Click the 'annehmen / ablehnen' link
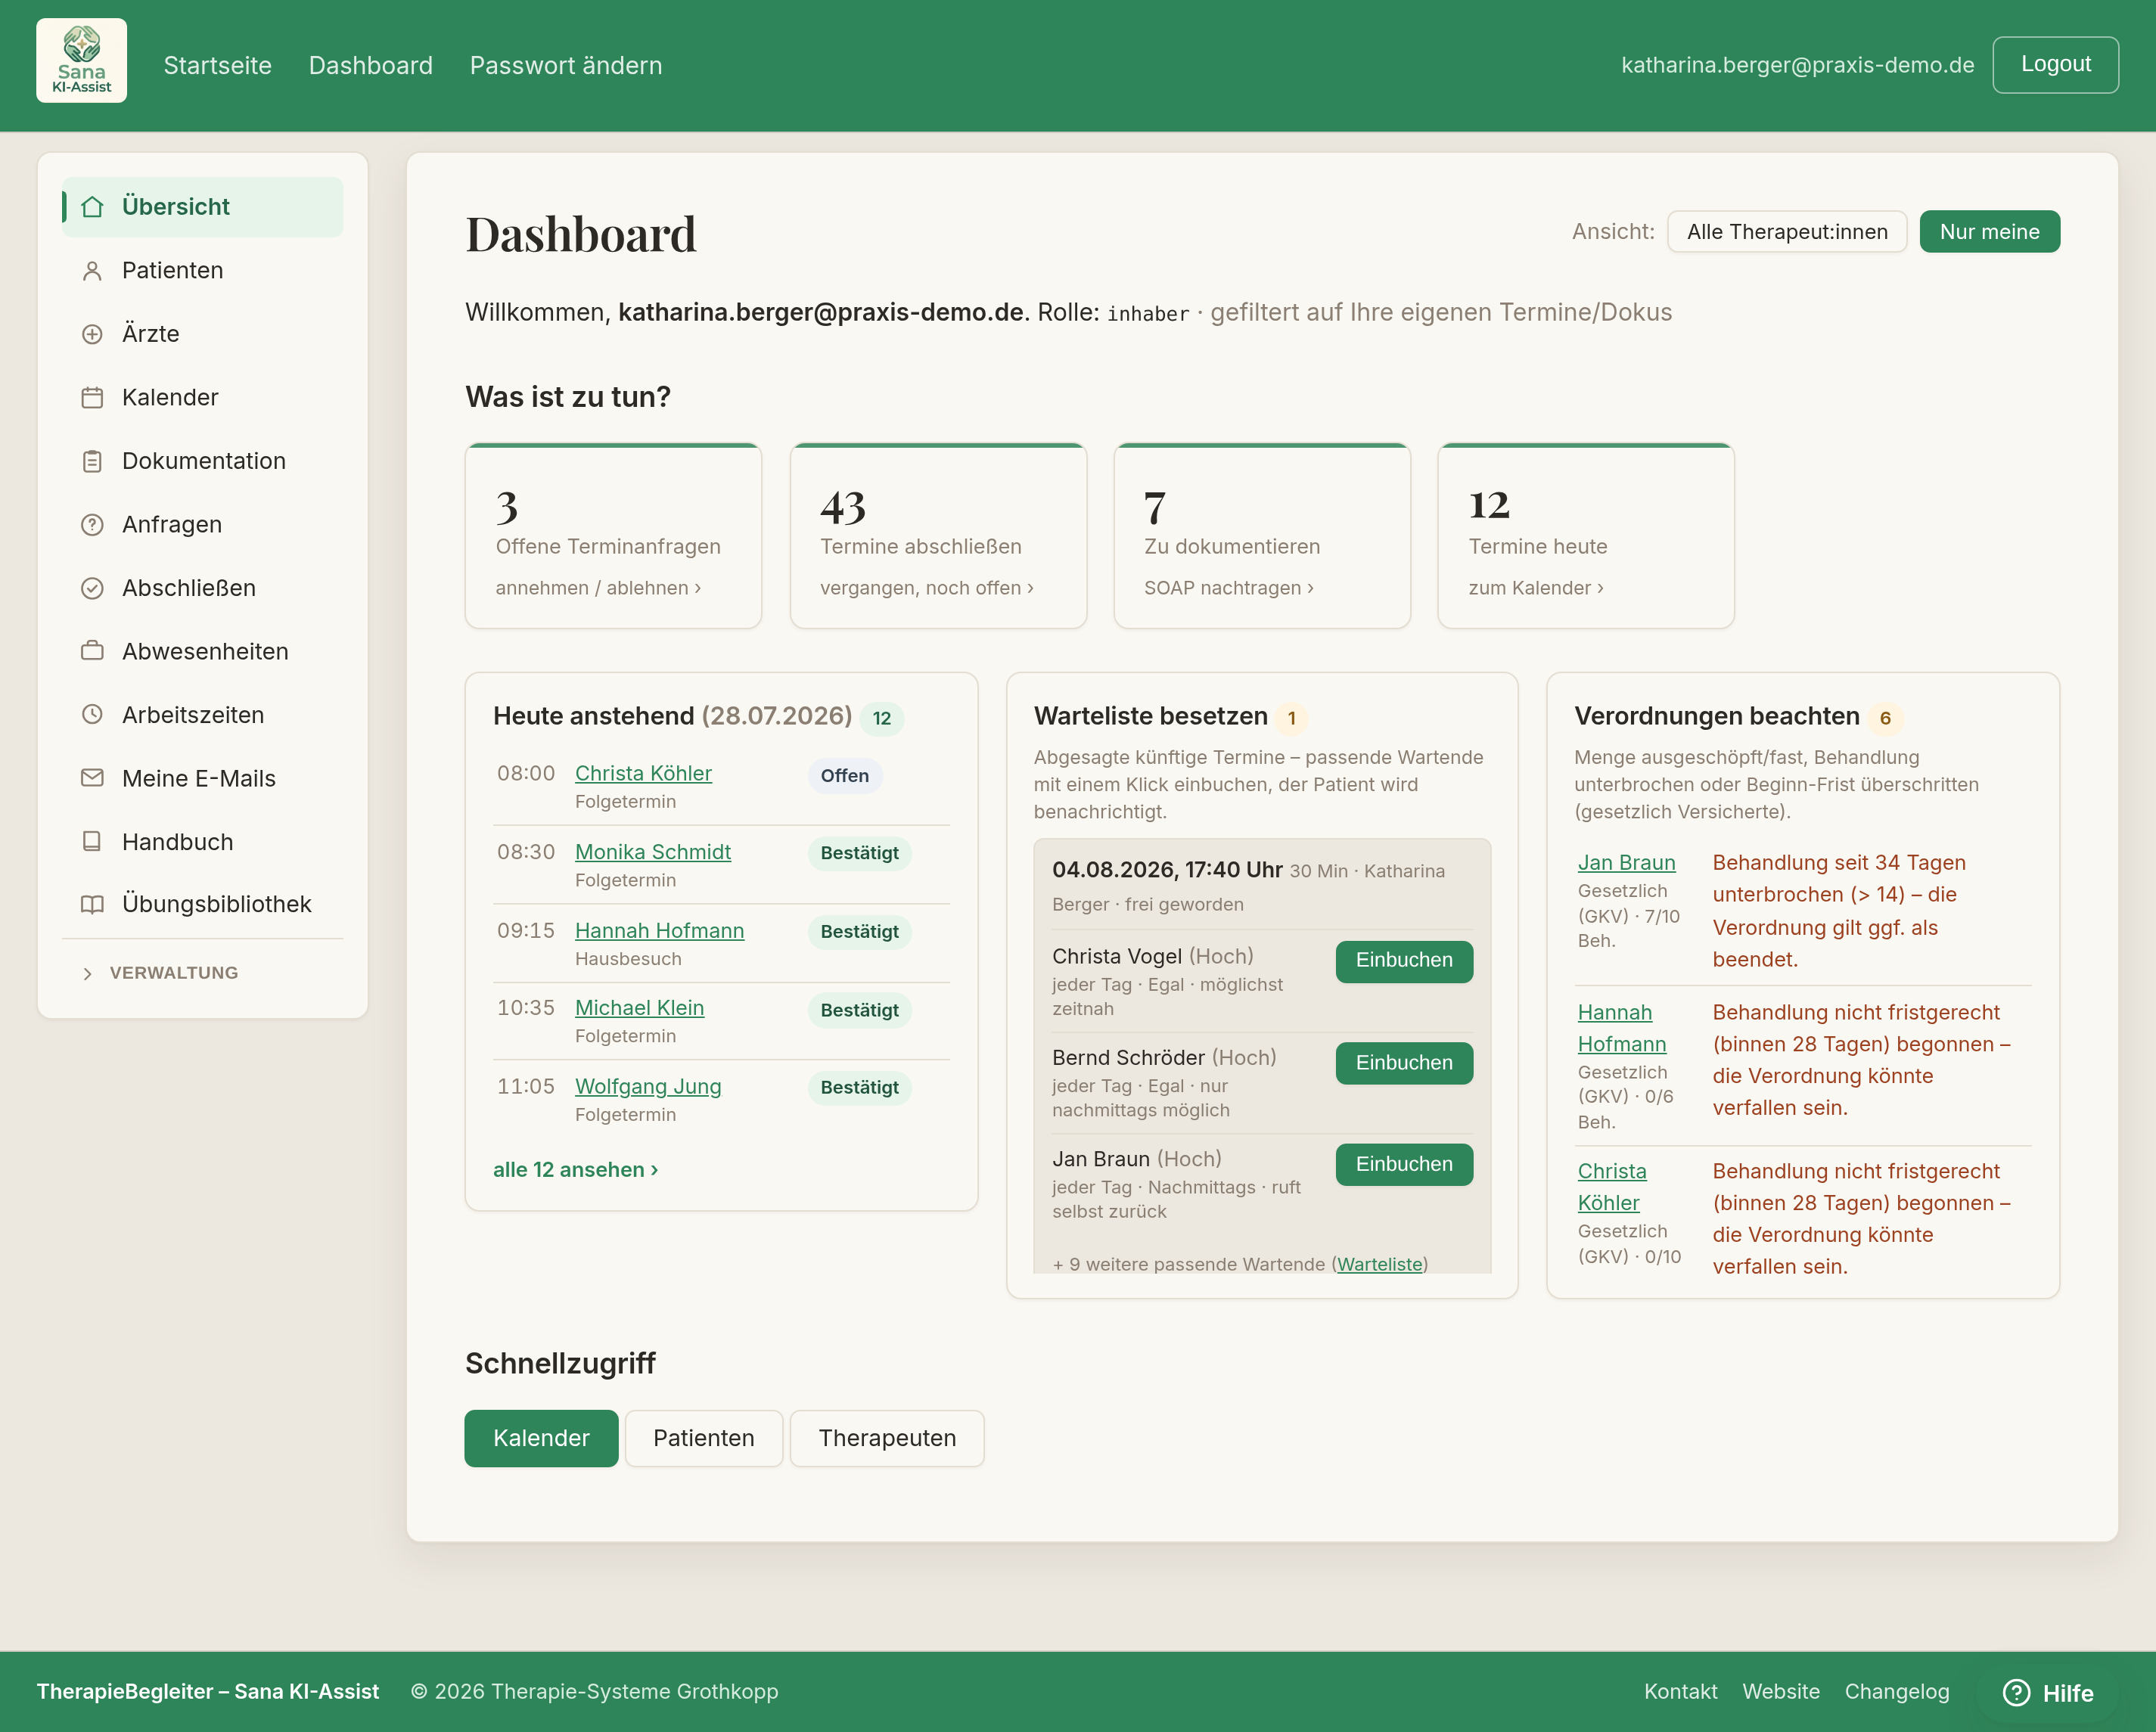Viewport: 2156px width, 1732px height. [598, 588]
